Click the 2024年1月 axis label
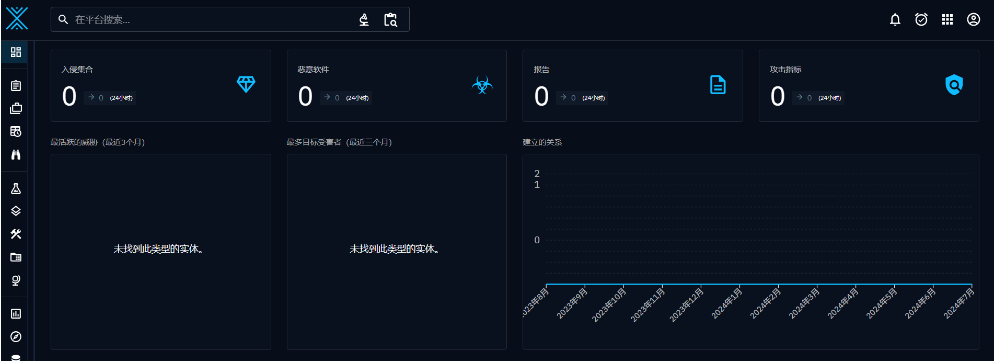 click(727, 304)
